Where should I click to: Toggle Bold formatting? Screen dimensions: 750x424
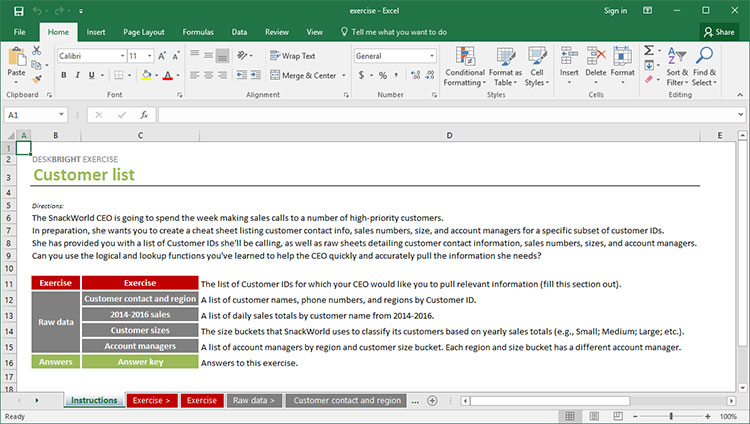click(64, 75)
